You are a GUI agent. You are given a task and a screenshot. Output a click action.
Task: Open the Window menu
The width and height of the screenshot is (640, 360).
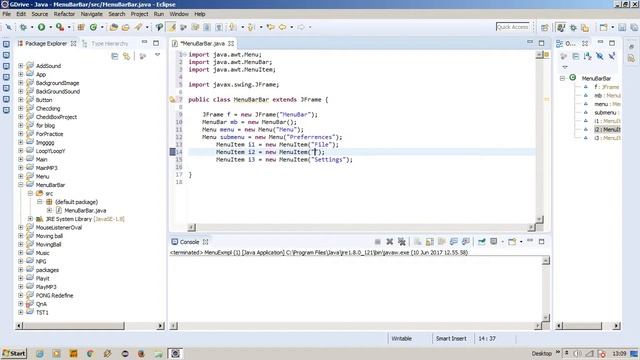pos(179,14)
